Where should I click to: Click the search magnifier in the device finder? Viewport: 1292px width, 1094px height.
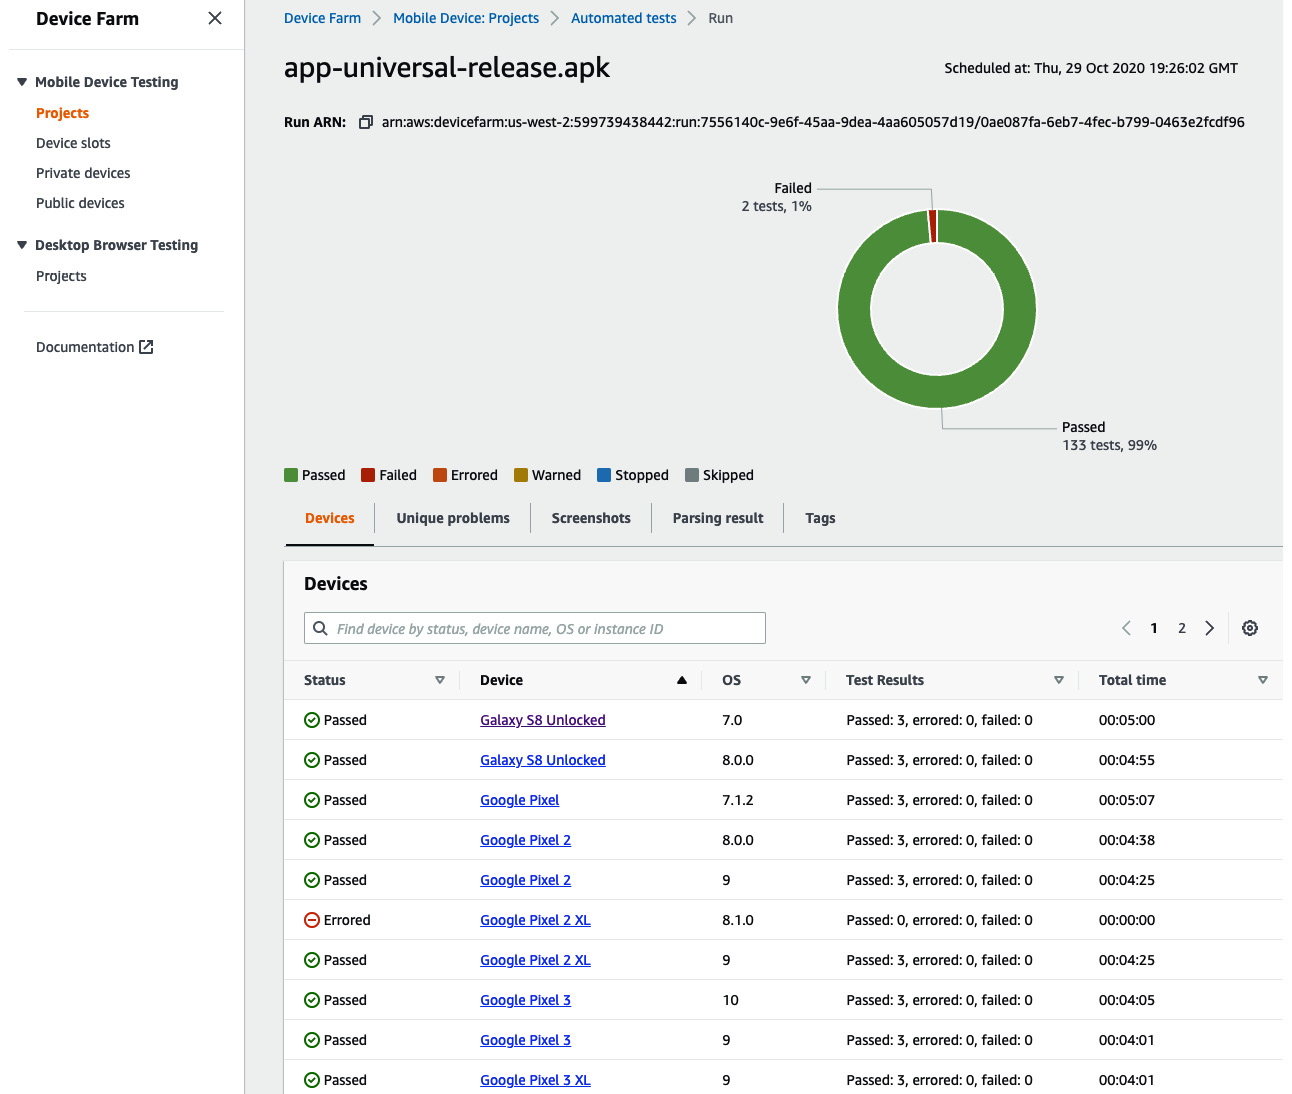tap(320, 627)
